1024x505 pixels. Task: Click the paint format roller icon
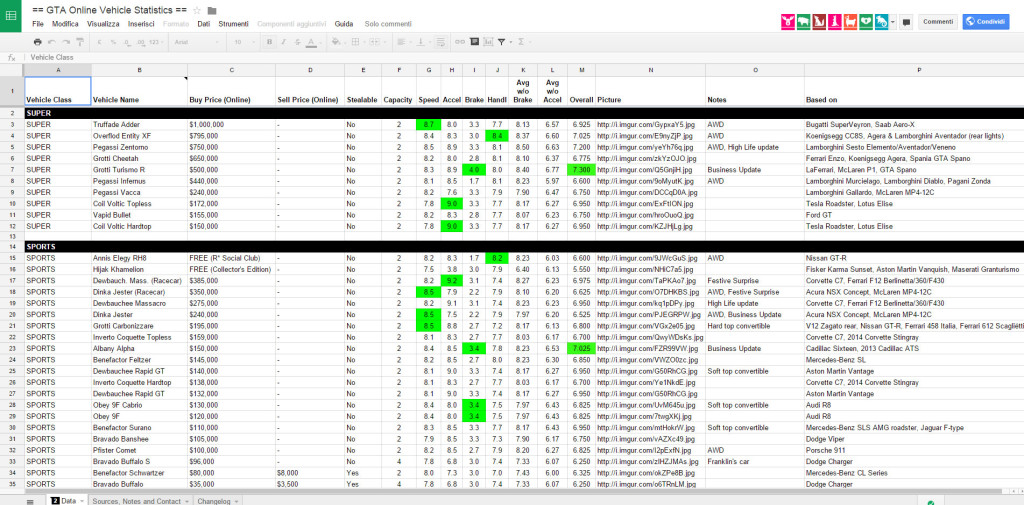[x=80, y=42]
